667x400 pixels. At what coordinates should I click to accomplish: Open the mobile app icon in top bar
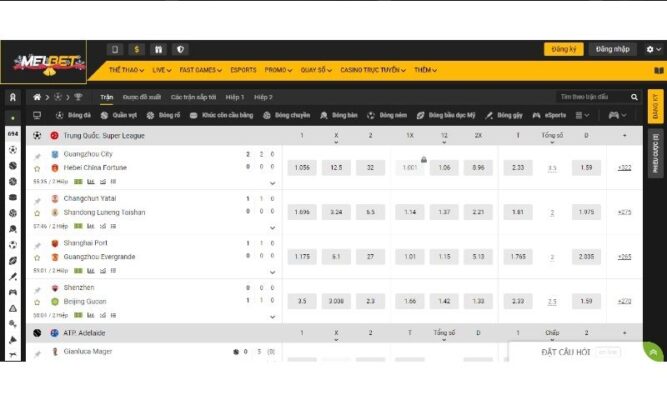click(115, 49)
